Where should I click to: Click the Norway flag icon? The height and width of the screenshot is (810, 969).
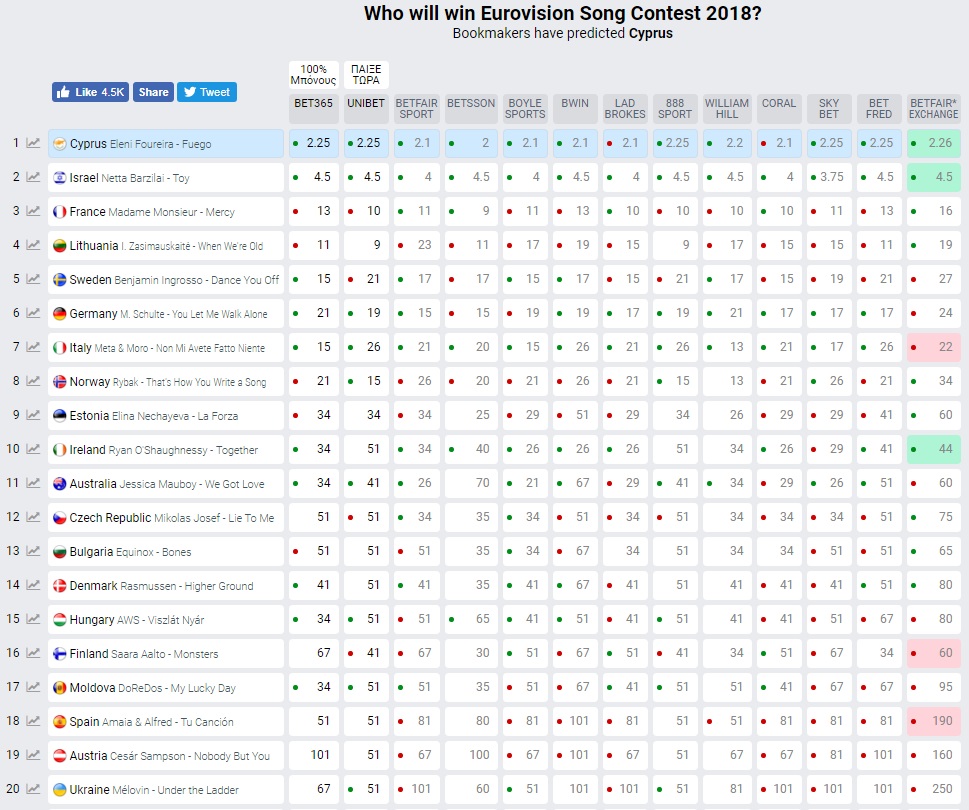tap(60, 382)
